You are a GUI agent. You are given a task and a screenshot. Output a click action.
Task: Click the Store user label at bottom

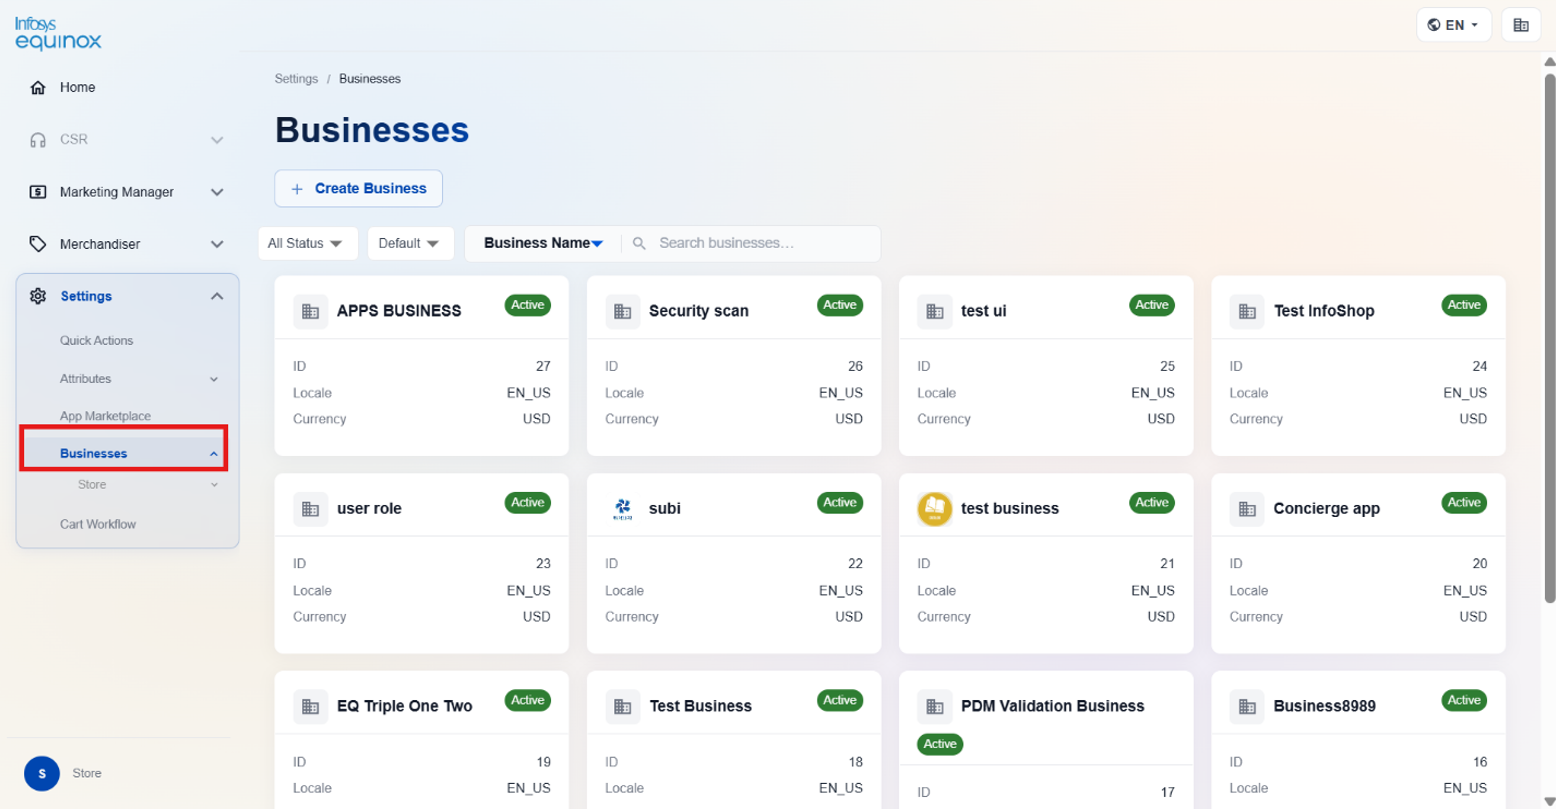[x=87, y=774]
